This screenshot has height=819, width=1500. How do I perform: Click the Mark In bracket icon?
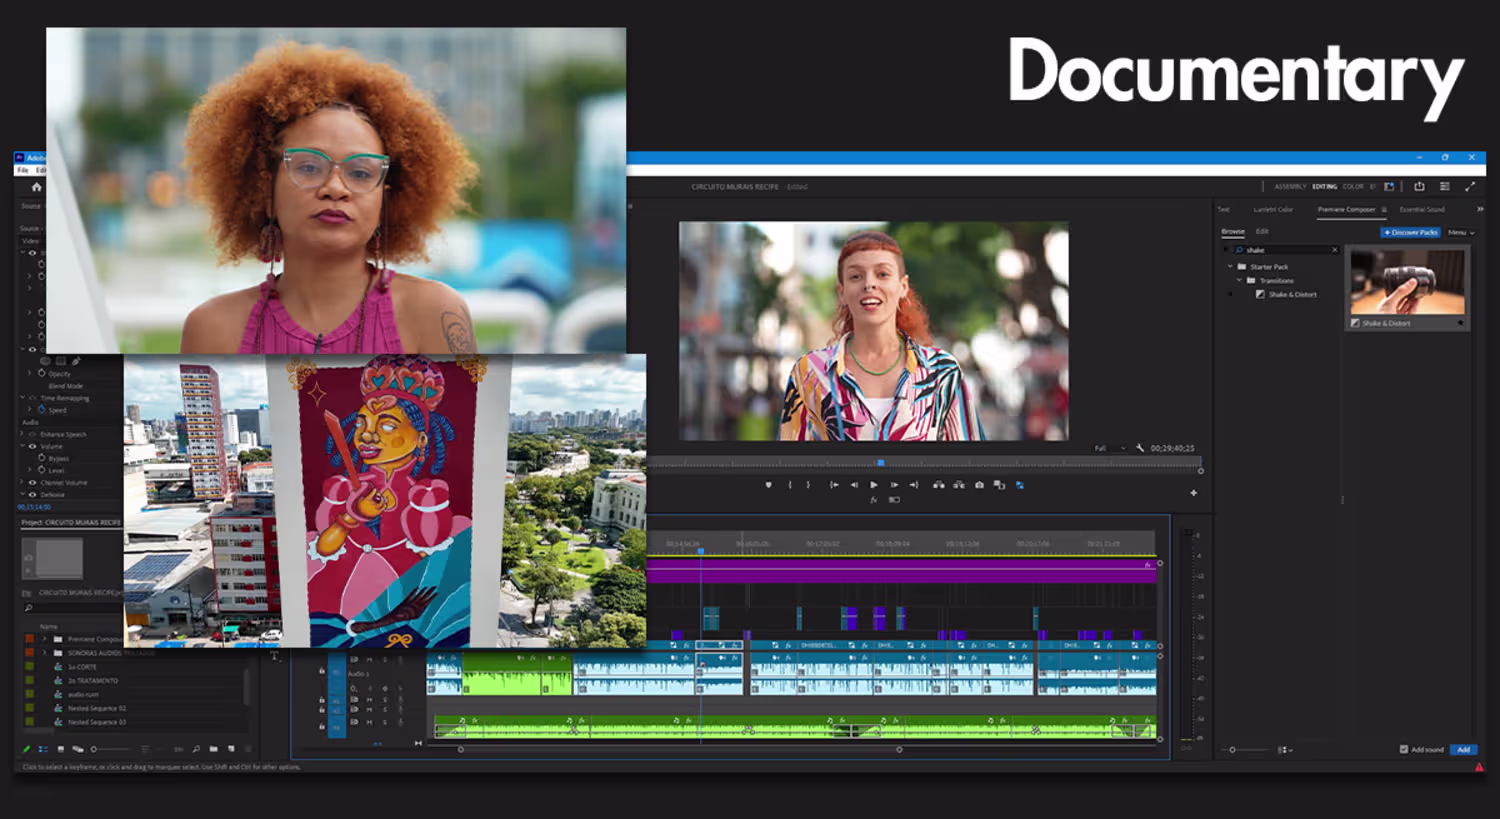[x=790, y=485]
